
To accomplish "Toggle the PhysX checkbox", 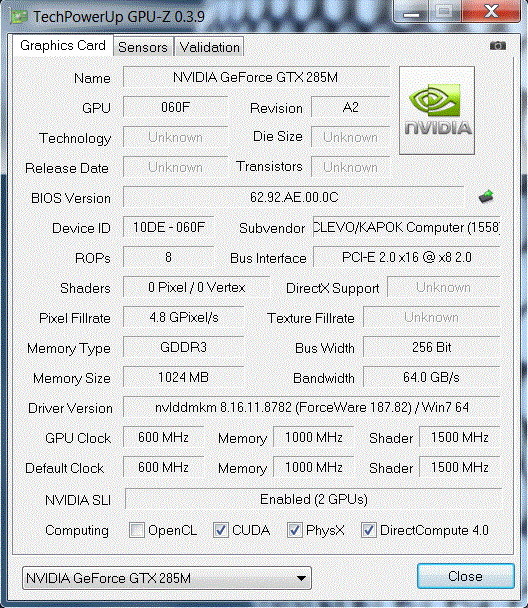I will click(x=295, y=530).
